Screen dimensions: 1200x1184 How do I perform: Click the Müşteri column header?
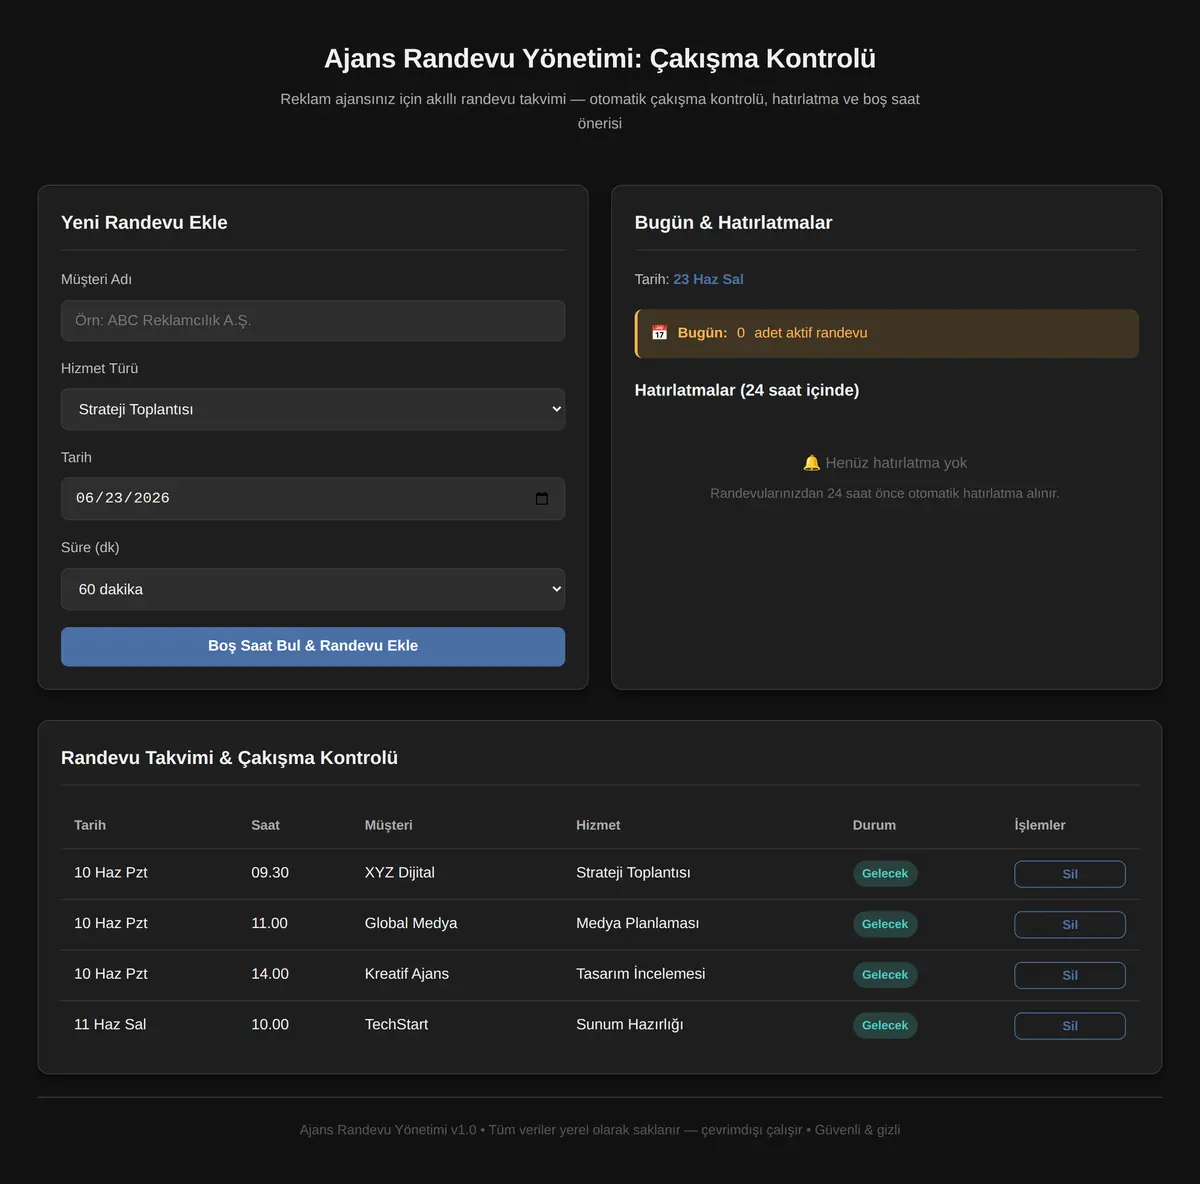[x=388, y=825]
